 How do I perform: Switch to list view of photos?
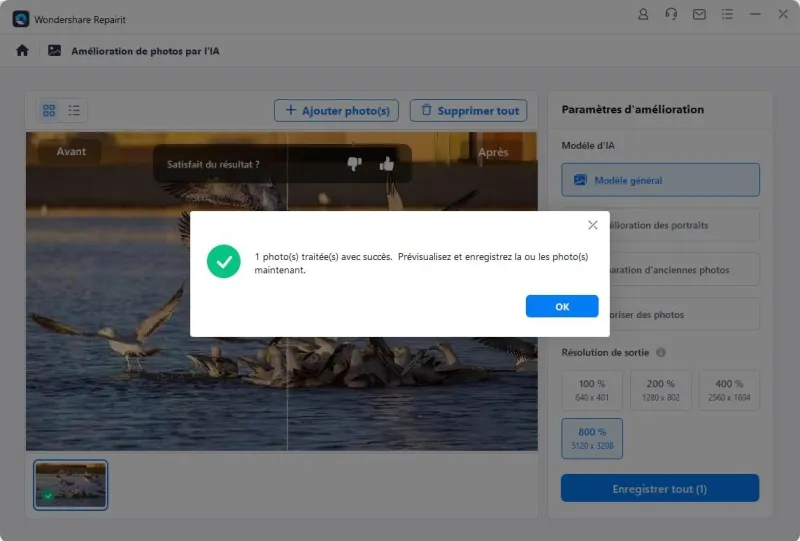pyautogui.click(x=74, y=110)
